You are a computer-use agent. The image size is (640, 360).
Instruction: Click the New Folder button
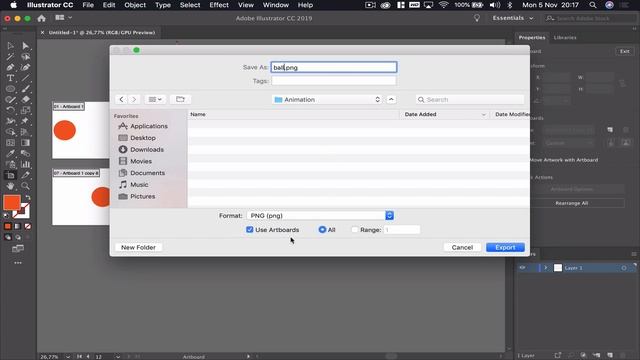click(138, 247)
